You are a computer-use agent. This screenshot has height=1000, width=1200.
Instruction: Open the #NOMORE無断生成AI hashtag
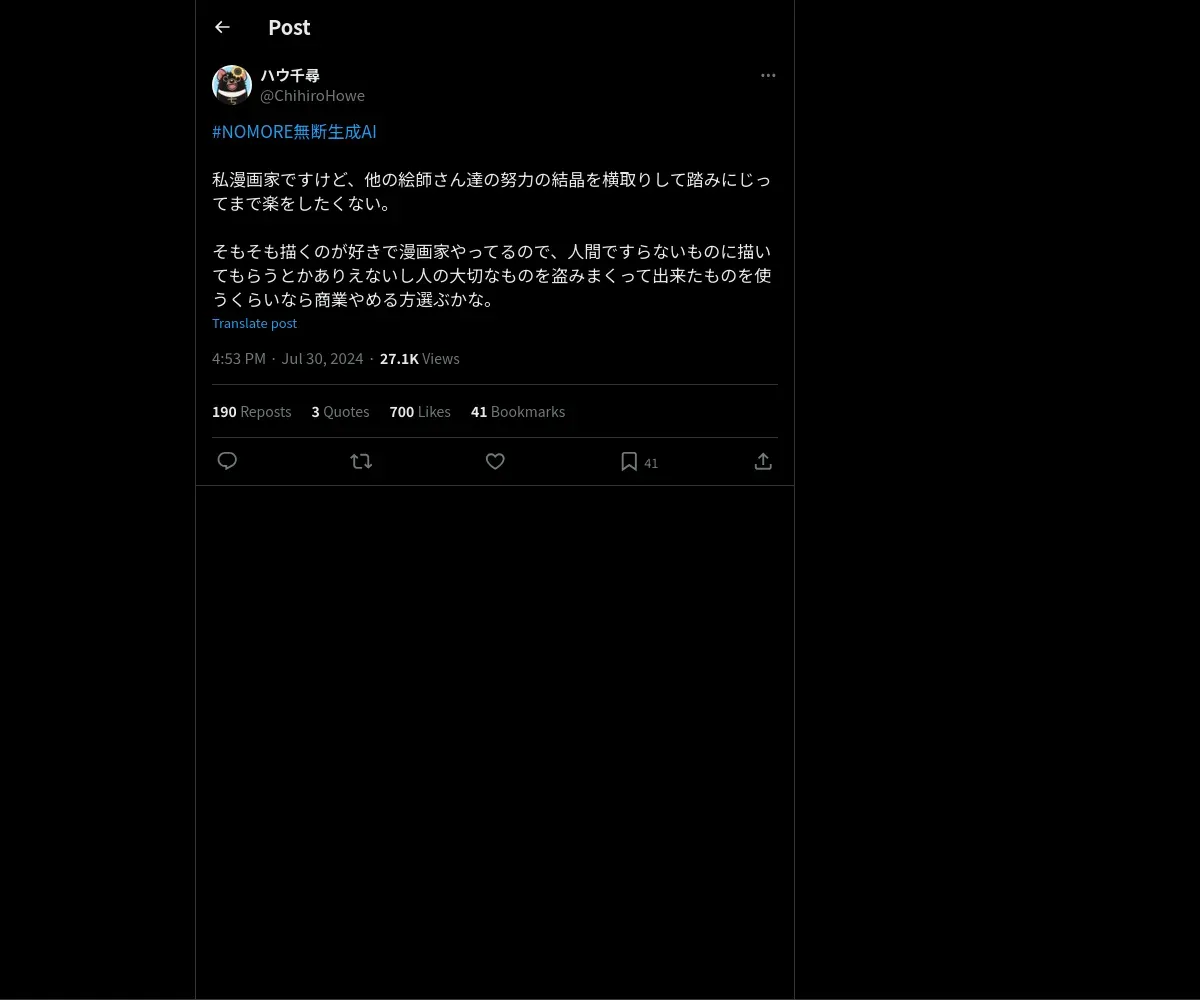294,132
